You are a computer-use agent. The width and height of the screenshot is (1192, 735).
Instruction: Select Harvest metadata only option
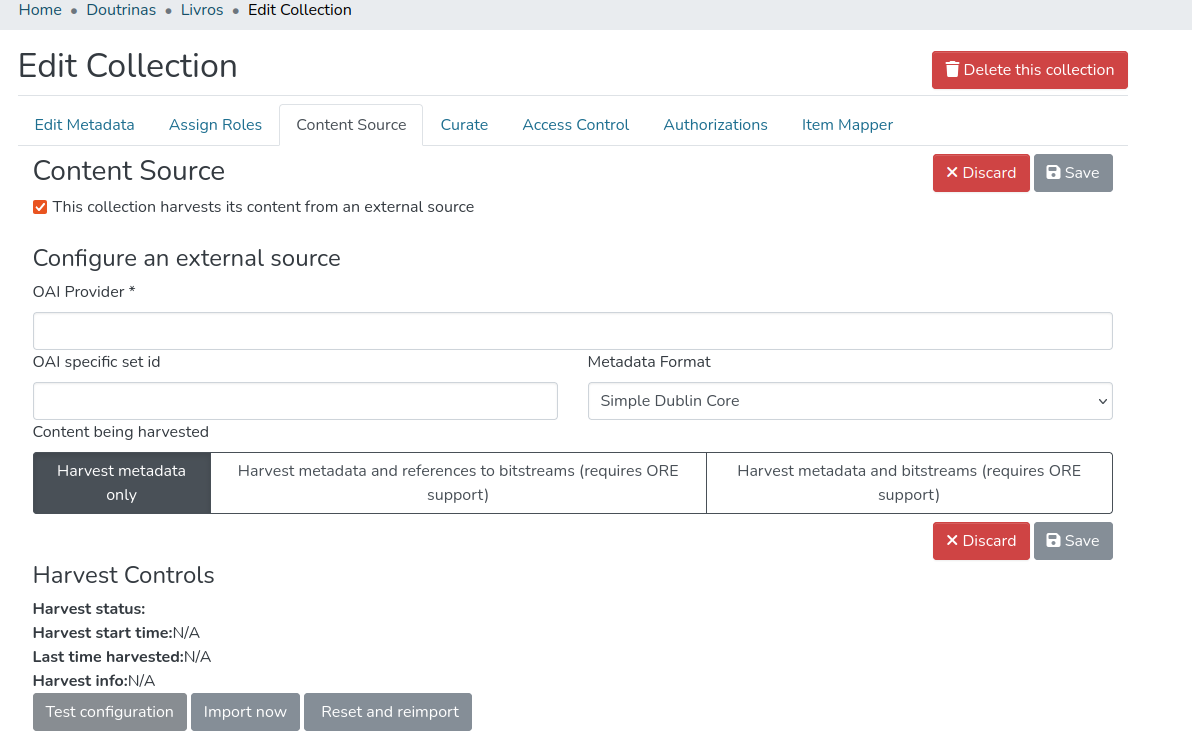[x=121, y=483]
